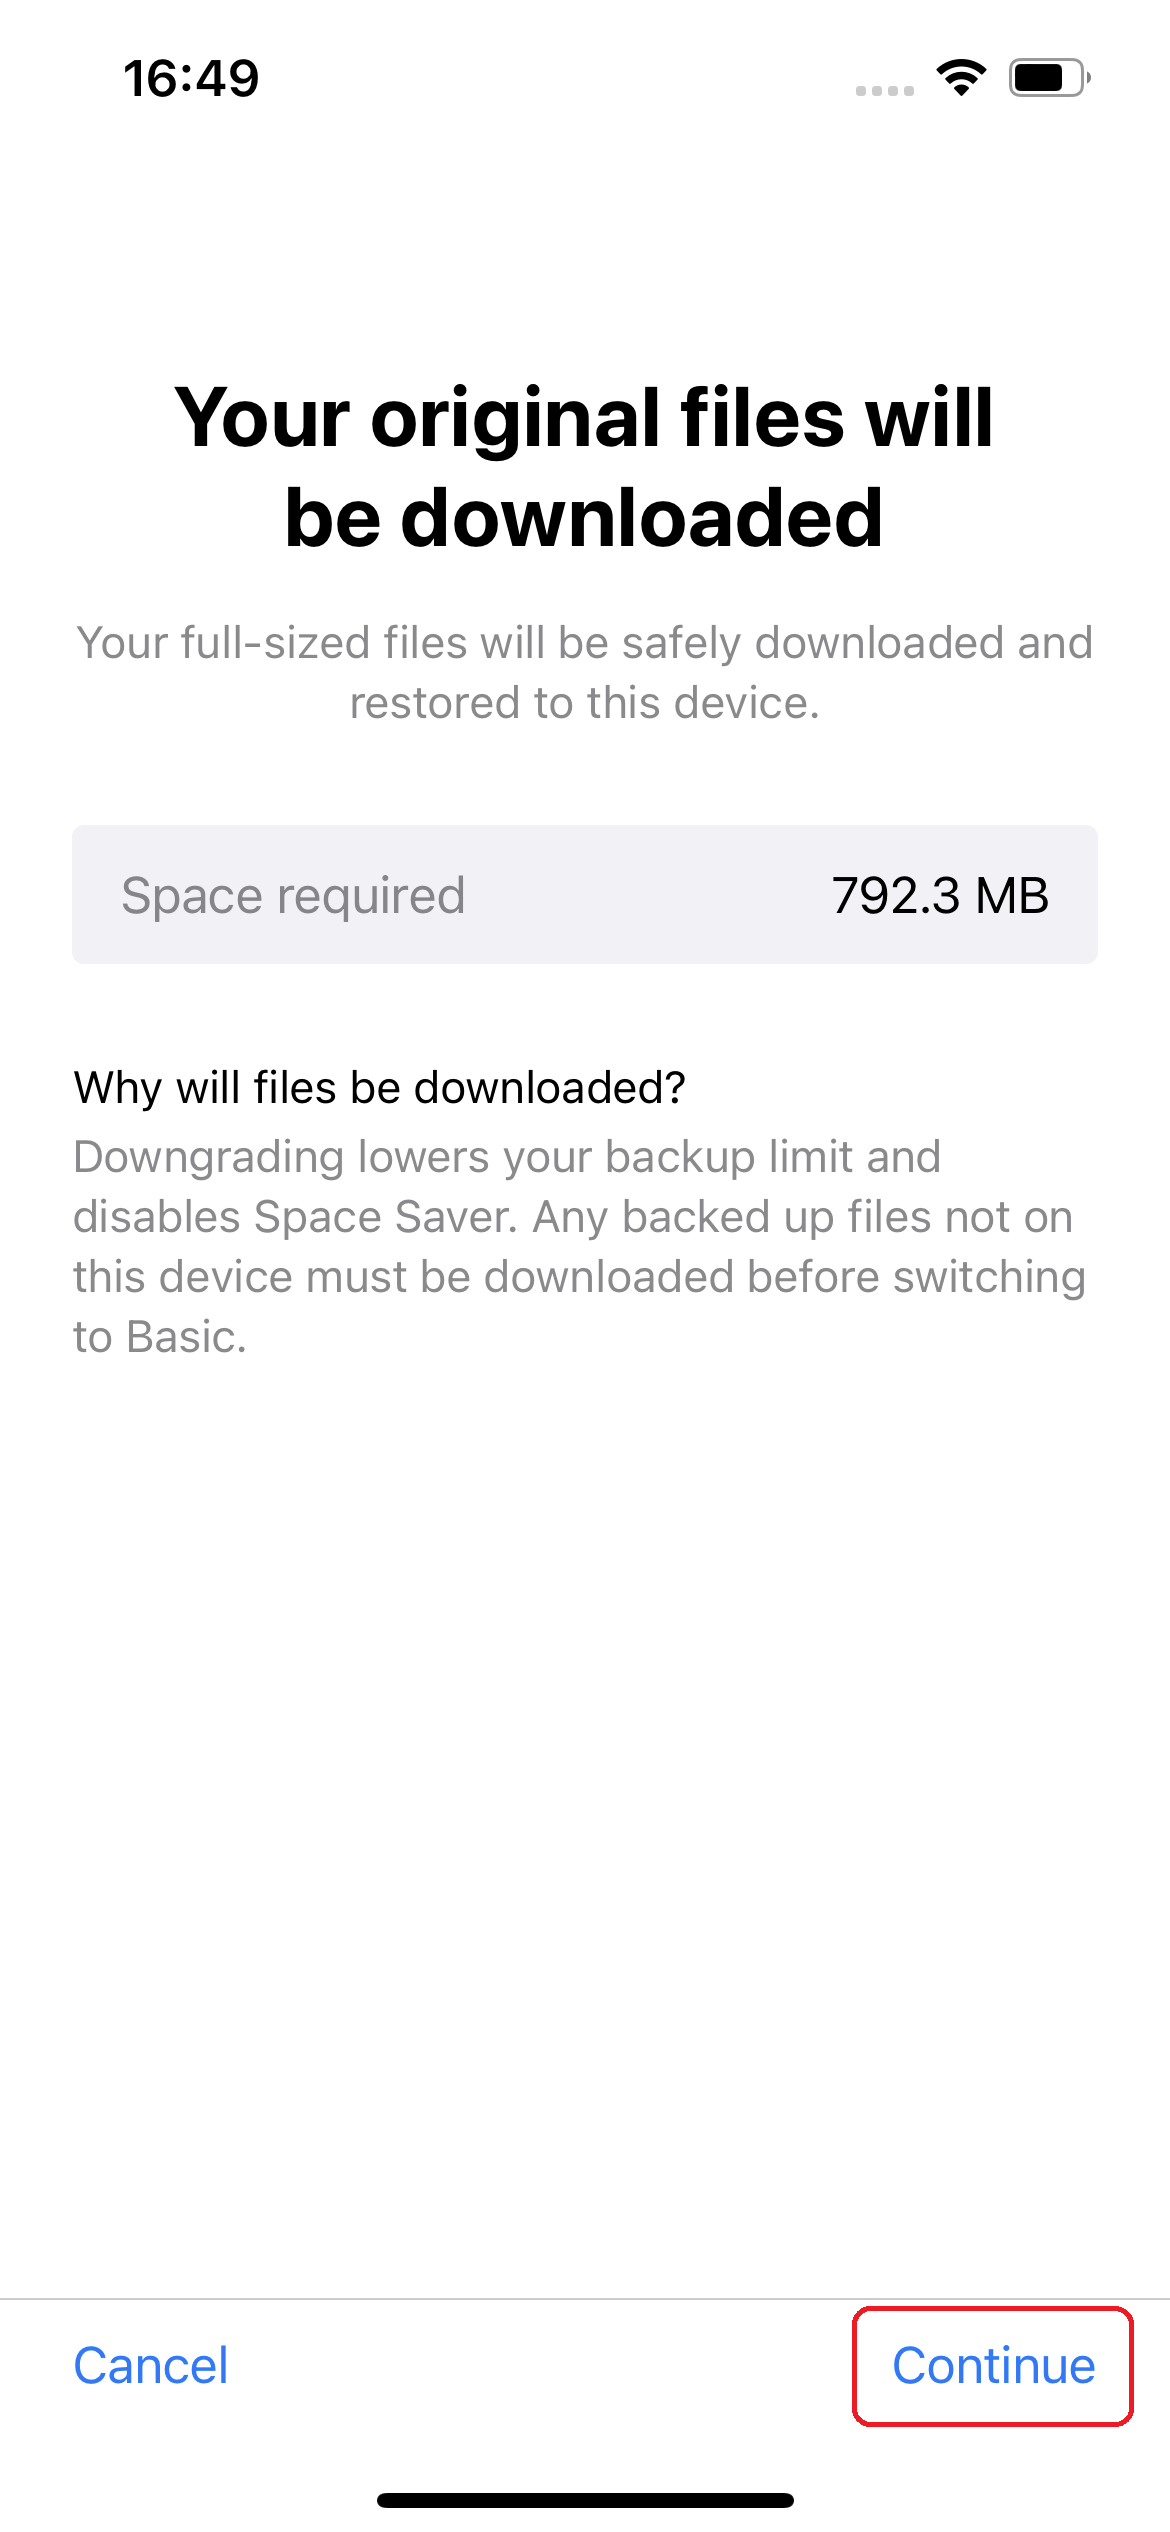This screenshot has height=2532, width=1170.
Task: Tap the Wi-Fi status icon
Action: pyautogui.click(x=961, y=77)
